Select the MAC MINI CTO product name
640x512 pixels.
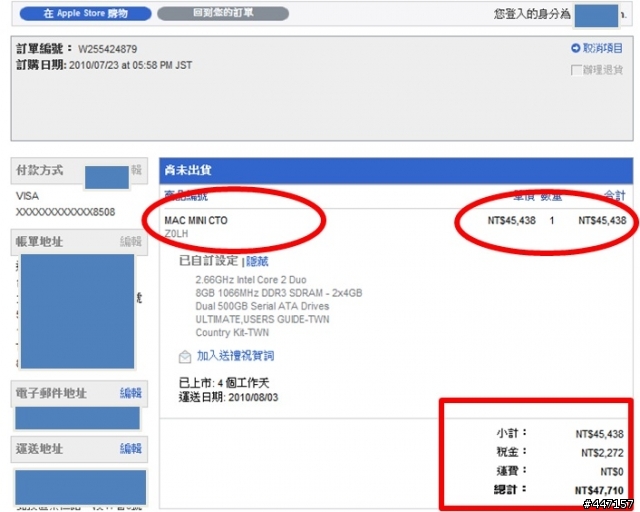[x=196, y=220]
